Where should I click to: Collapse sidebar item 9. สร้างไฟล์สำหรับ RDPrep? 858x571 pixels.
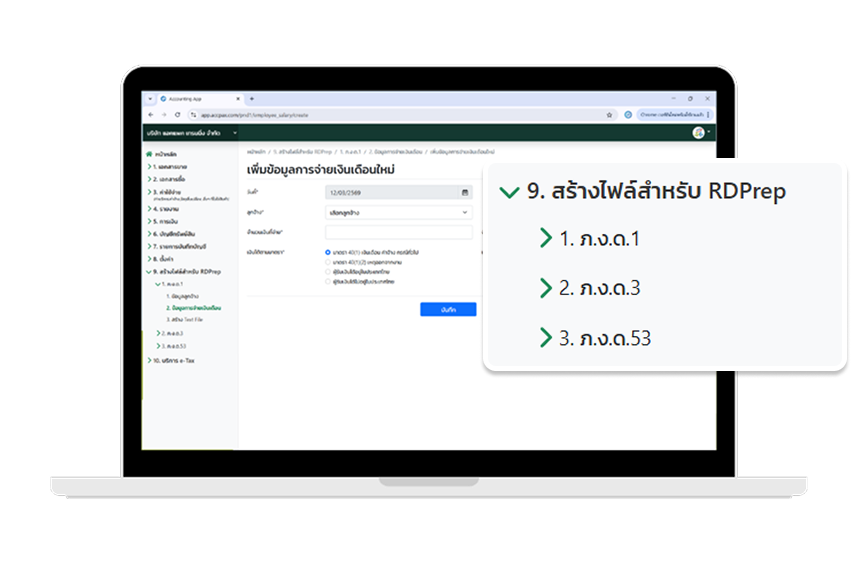tap(184, 271)
